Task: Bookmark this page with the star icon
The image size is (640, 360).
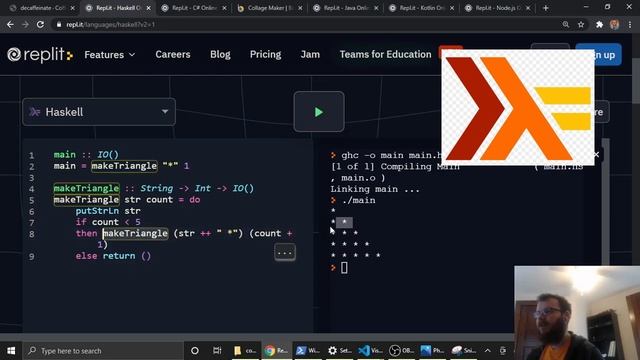Action: click(x=581, y=24)
